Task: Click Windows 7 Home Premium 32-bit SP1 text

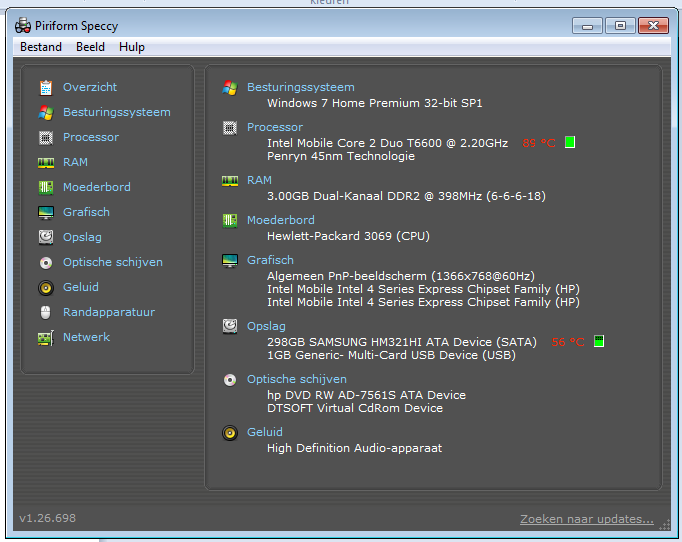Action: 374,104
